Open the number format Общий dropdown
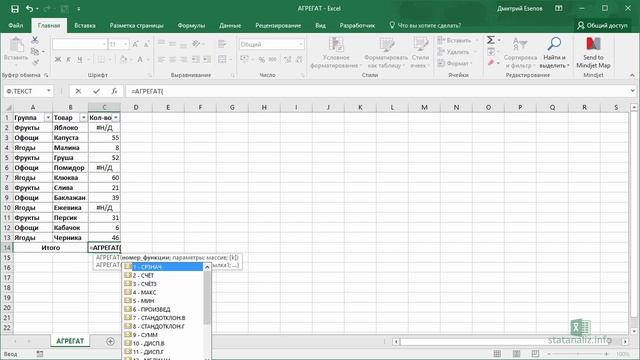 pyautogui.click(x=301, y=44)
